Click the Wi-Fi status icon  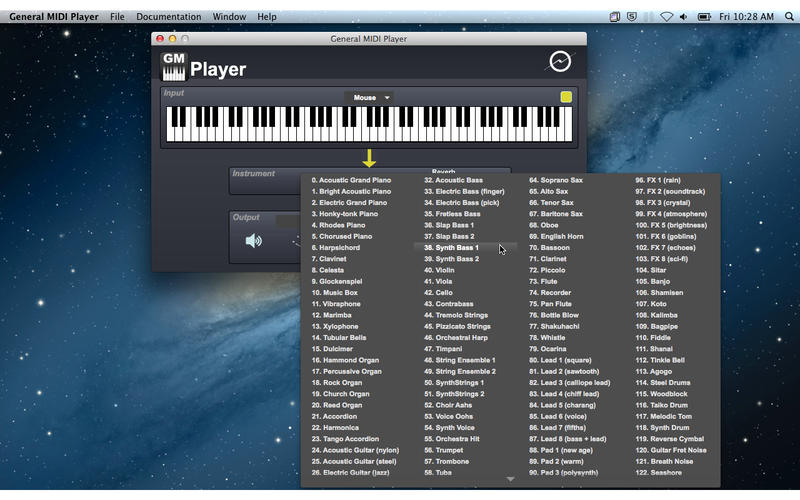[x=666, y=17]
